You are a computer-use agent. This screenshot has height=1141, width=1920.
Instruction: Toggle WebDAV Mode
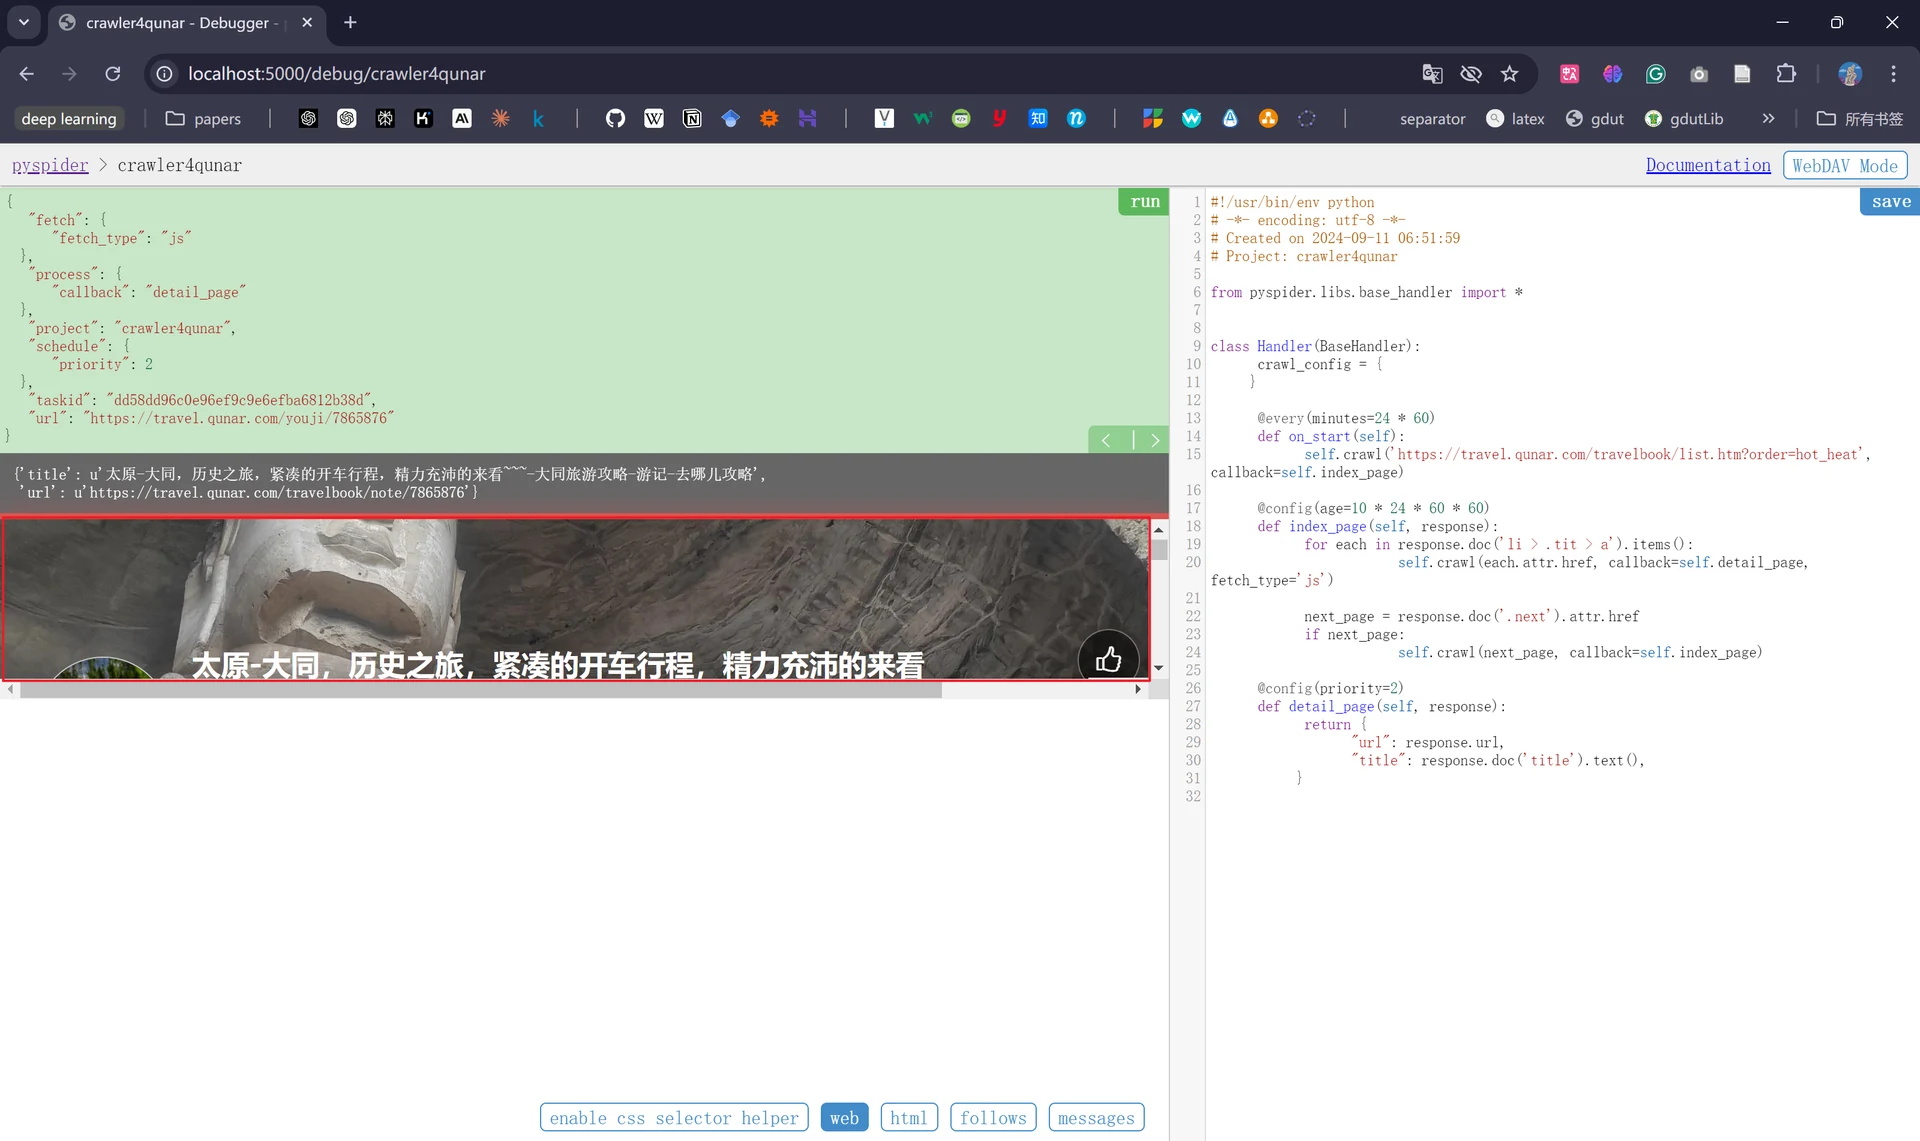pyautogui.click(x=1845, y=165)
